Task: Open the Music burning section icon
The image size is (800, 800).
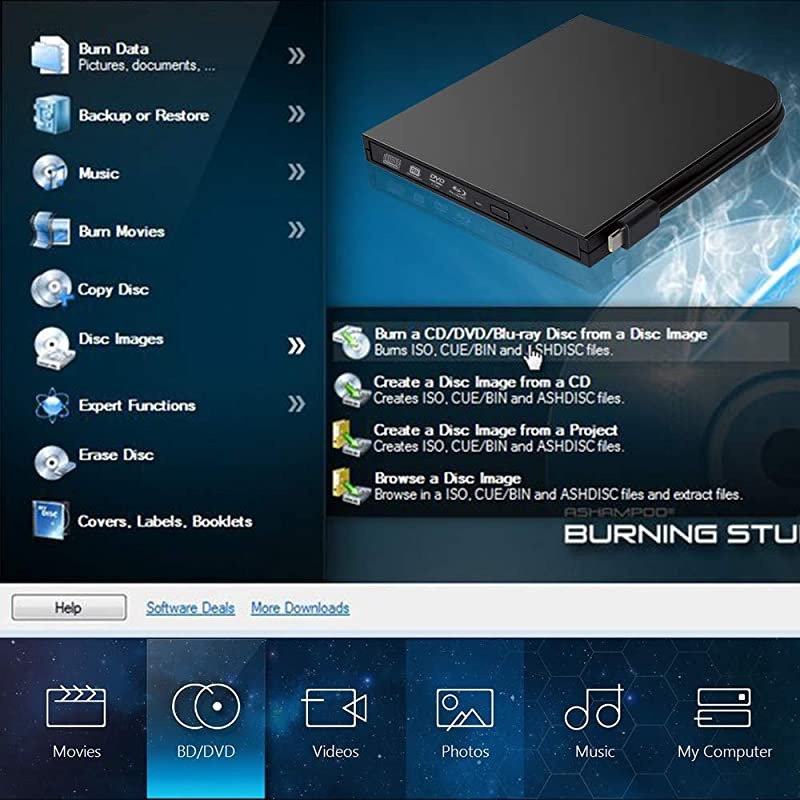Action: coord(50,173)
